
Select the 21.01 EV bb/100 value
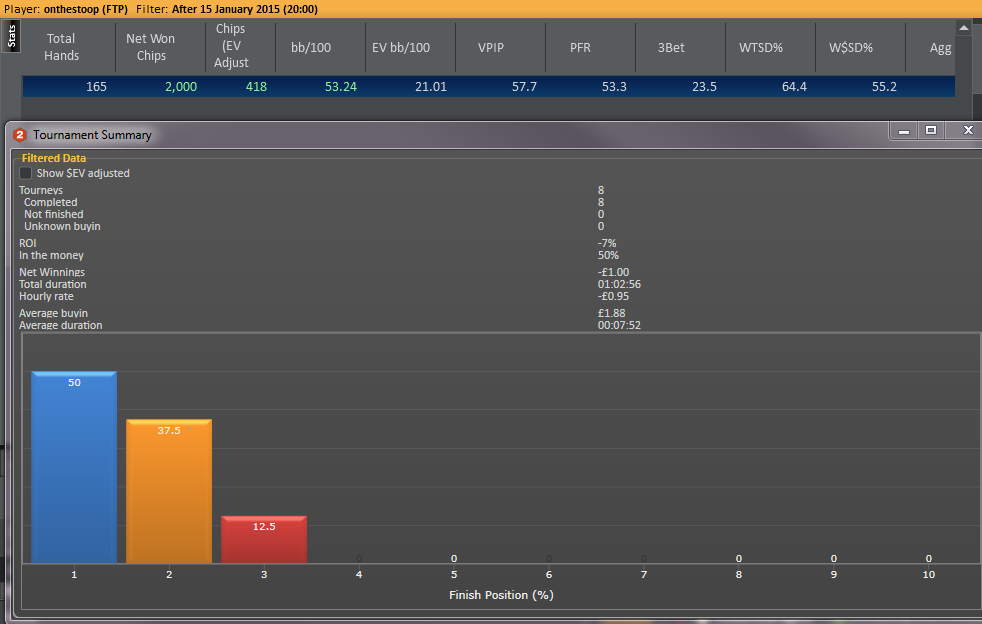point(431,86)
